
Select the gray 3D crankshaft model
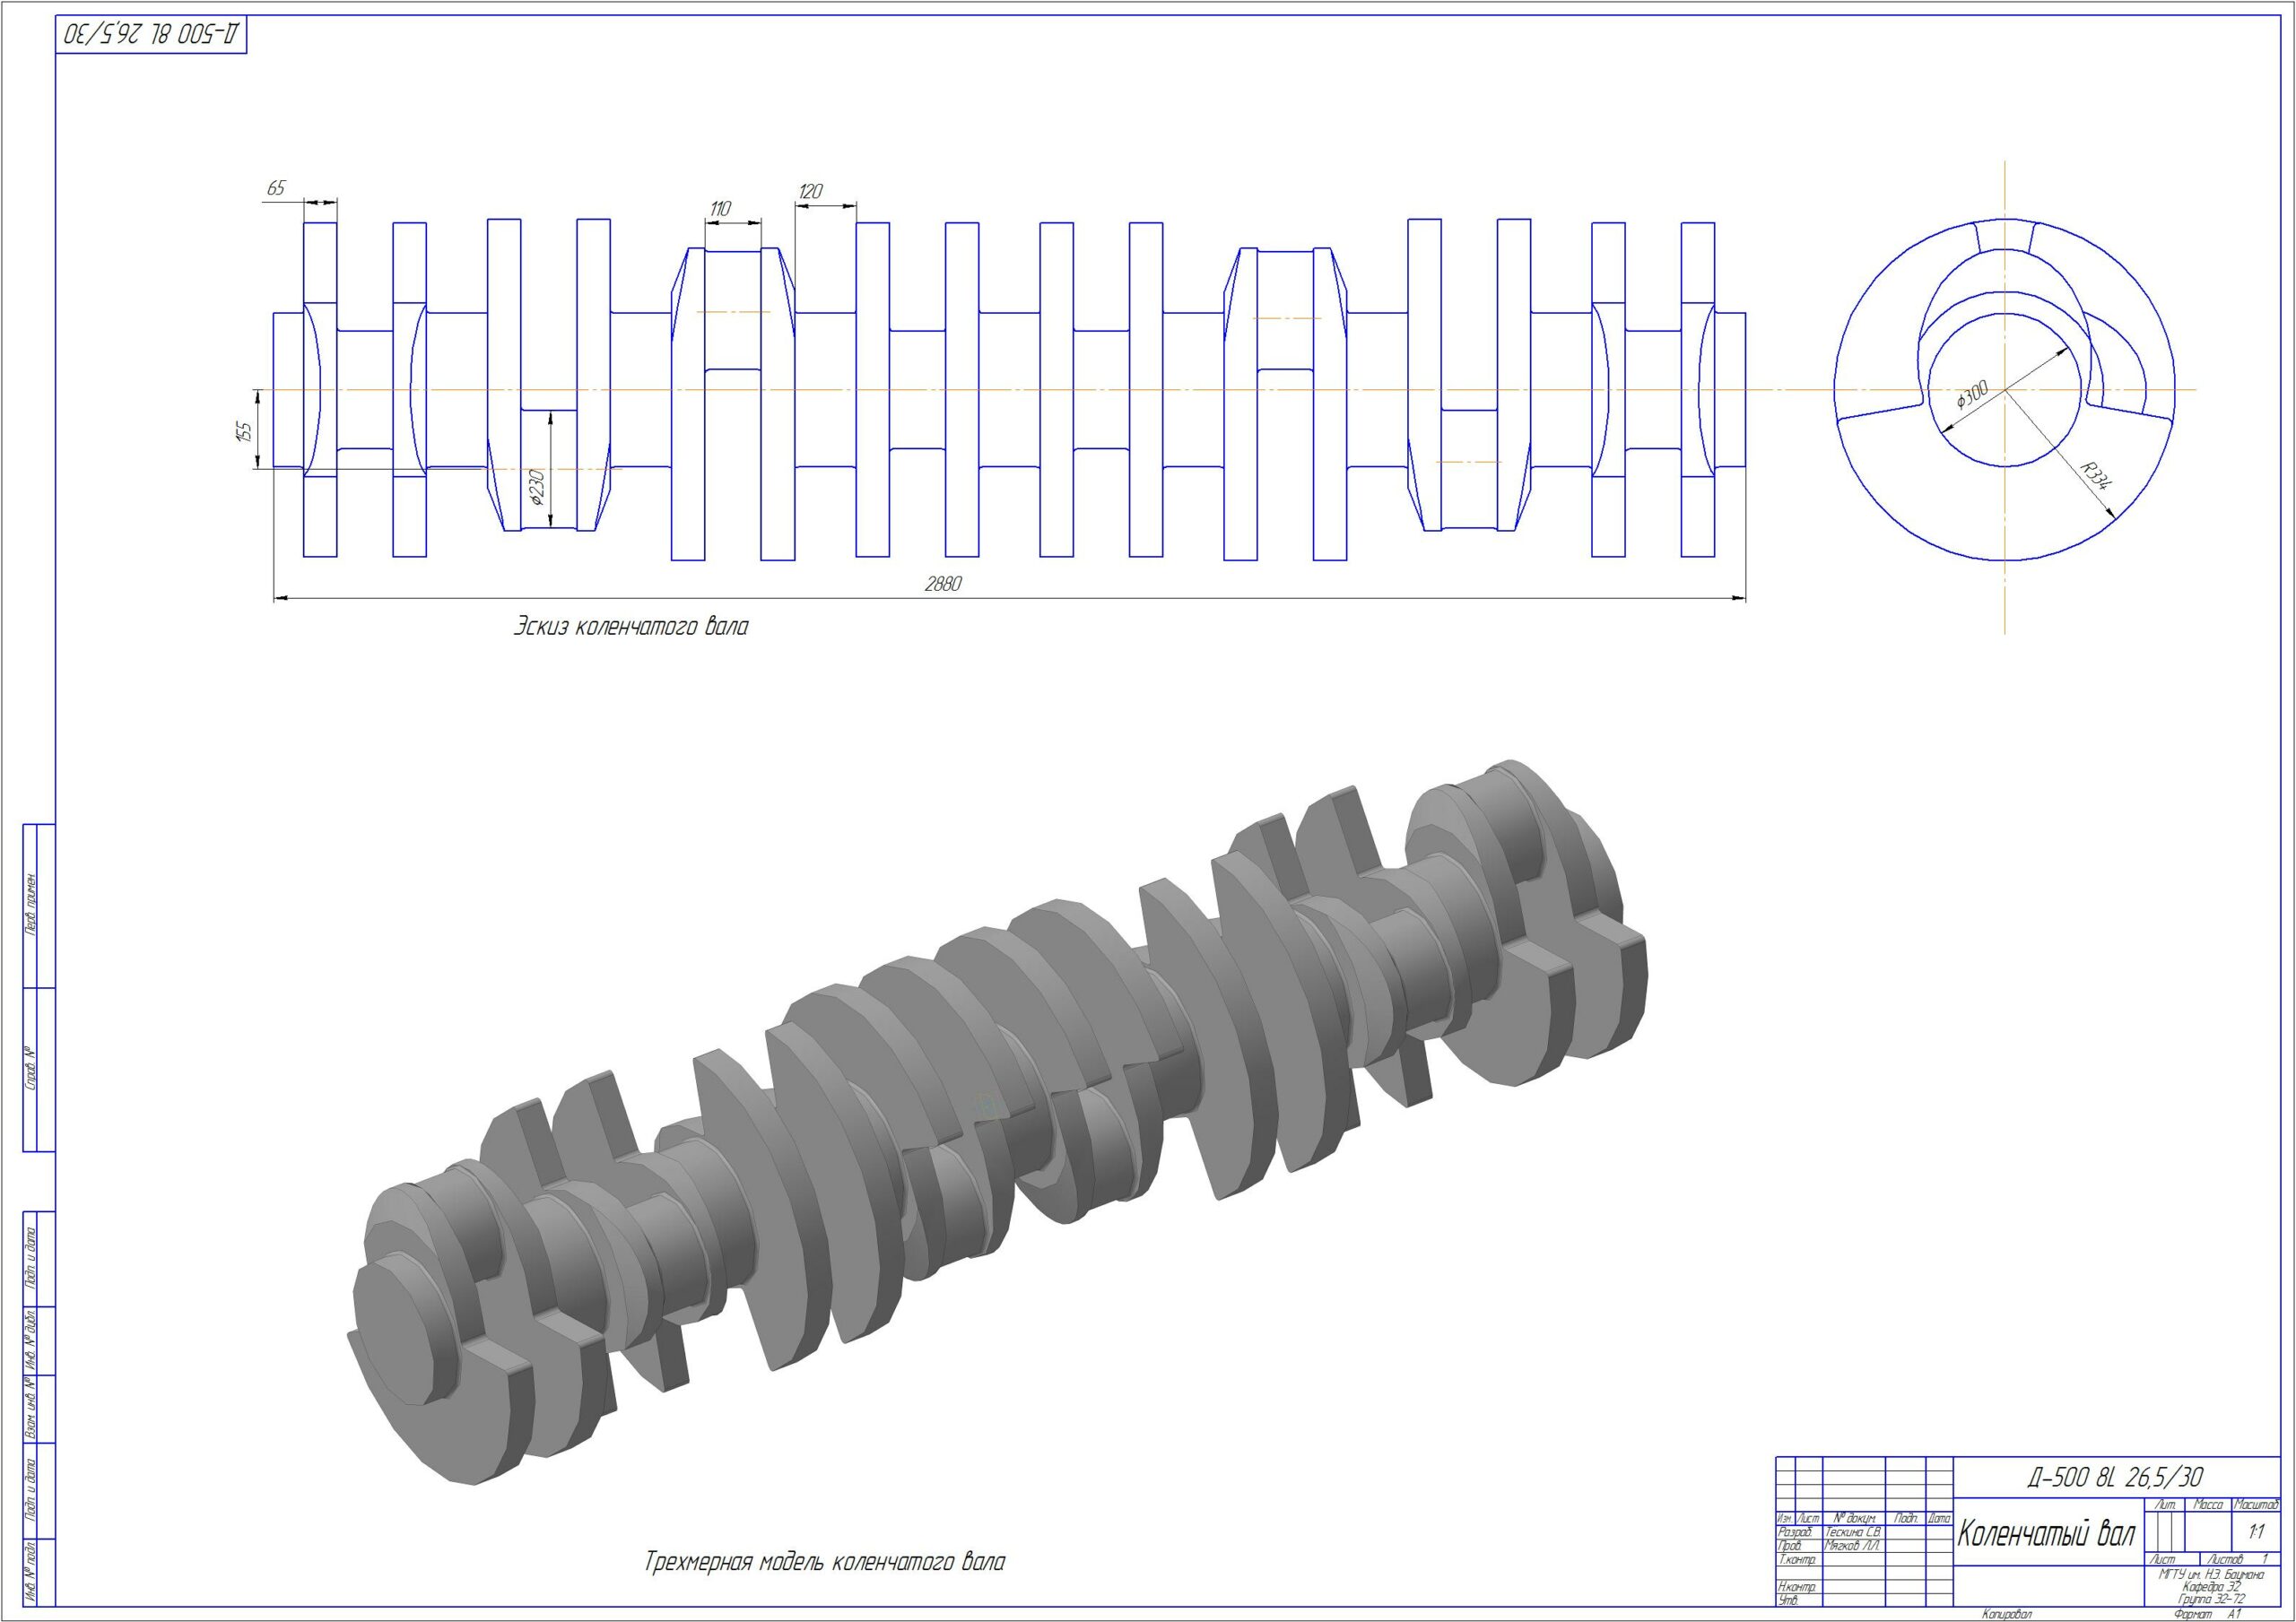coord(1000,1120)
